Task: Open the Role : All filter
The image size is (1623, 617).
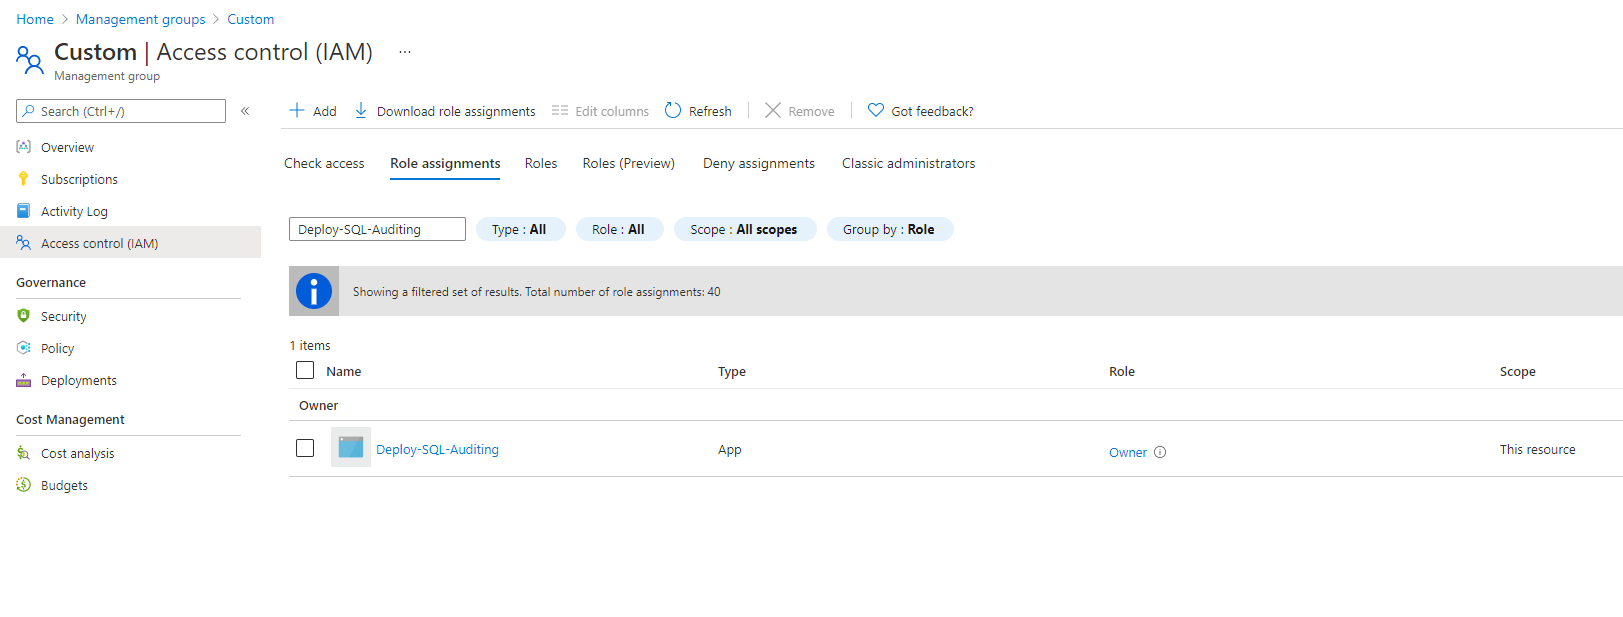Action: coord(619,229)
